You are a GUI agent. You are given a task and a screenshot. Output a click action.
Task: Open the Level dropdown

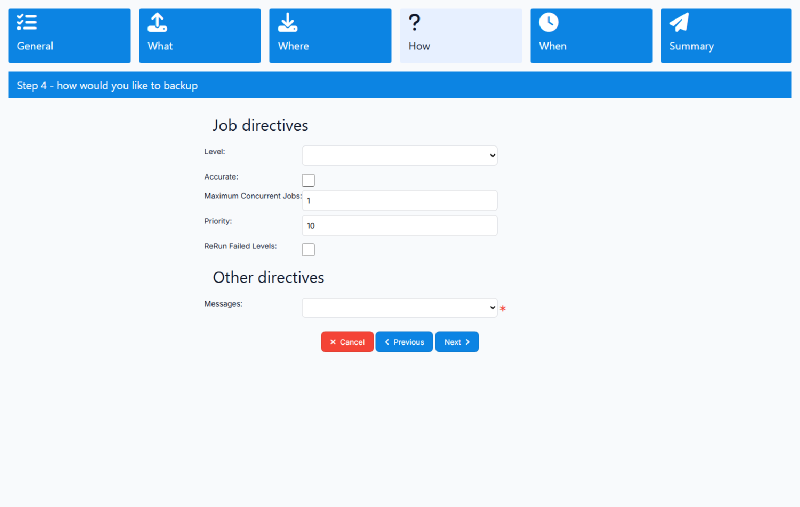[399, 156]
